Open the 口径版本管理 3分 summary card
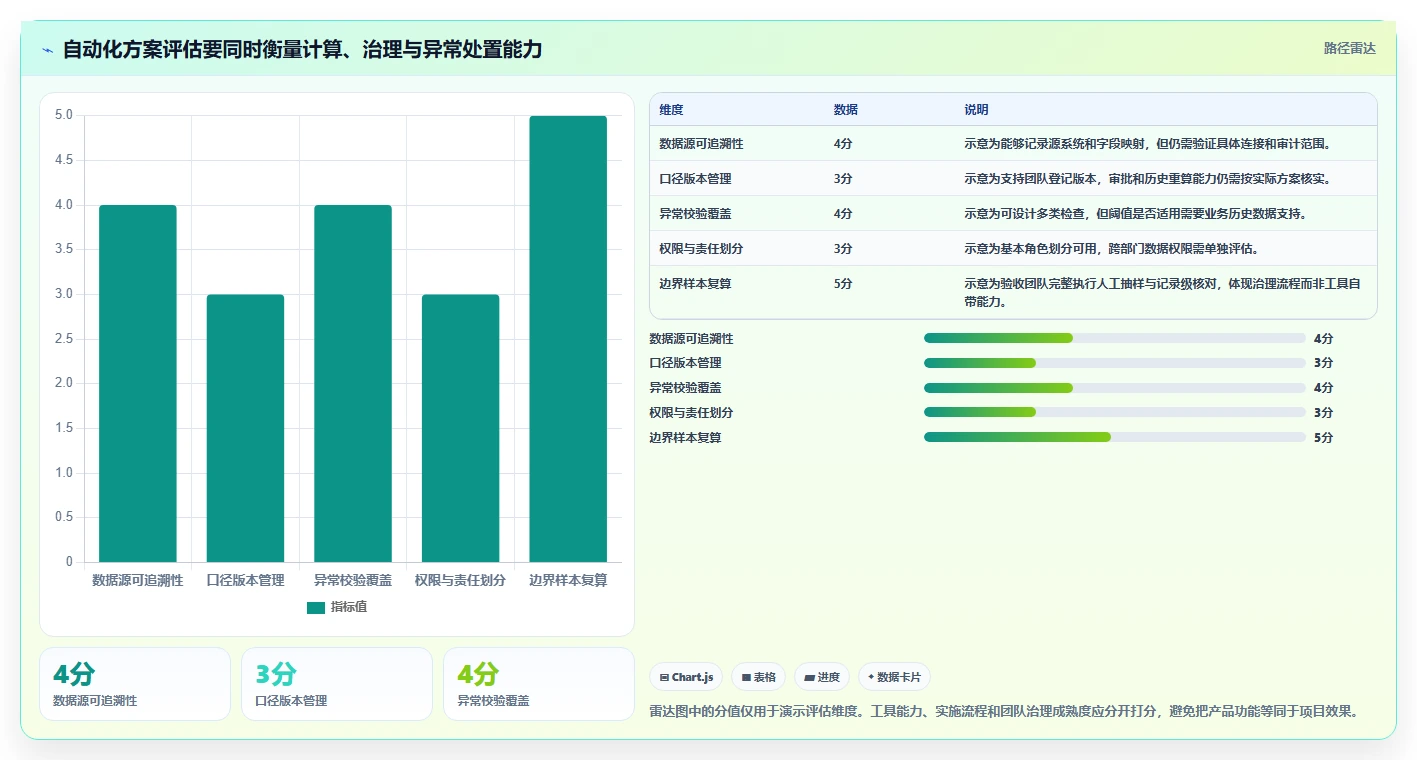The height and width of the screenshot is (760, 1417). tap(337, 684)
